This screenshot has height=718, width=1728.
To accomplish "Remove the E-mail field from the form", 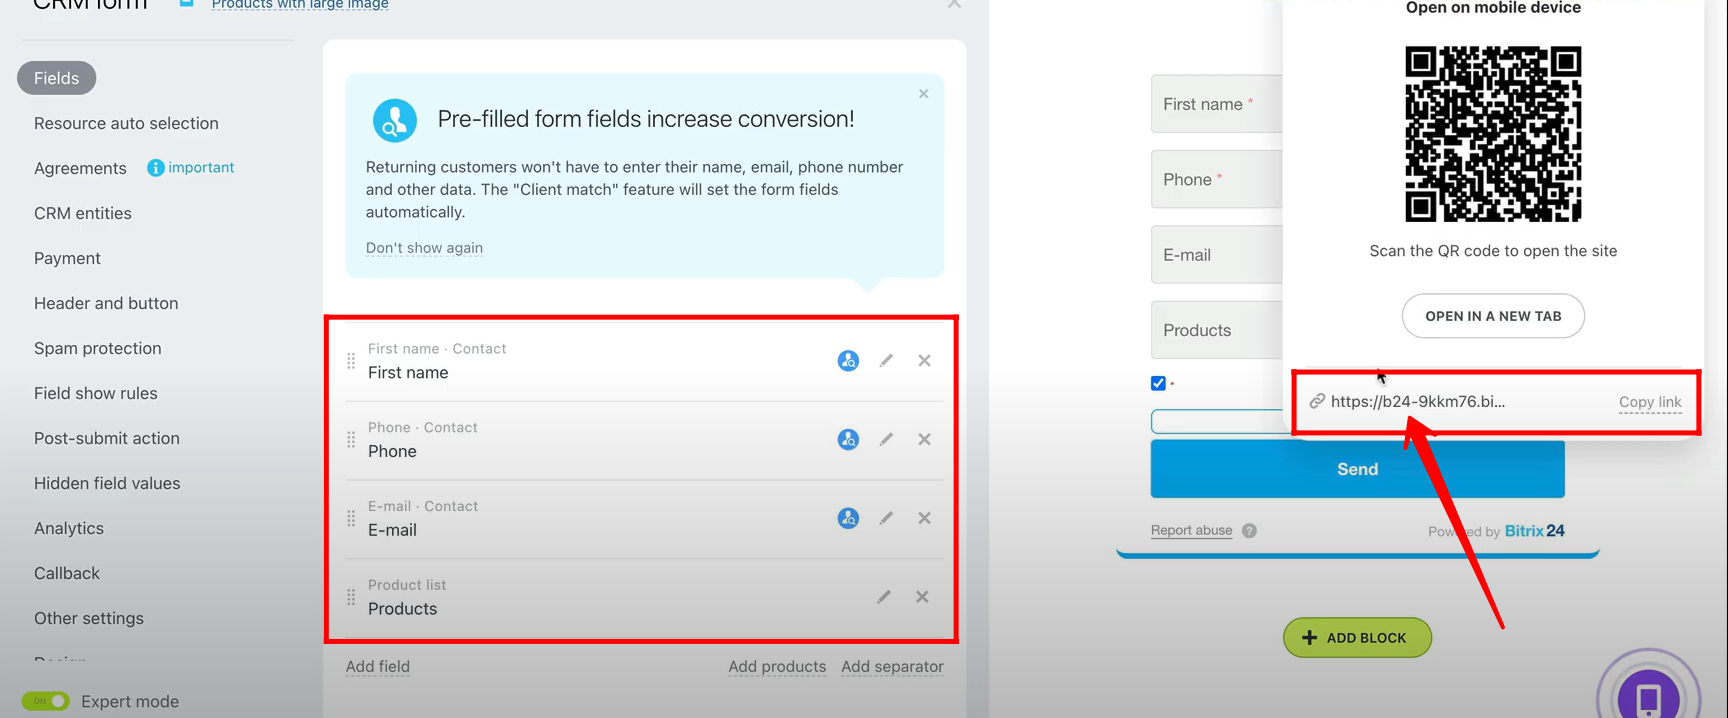I will click(924, 518).
